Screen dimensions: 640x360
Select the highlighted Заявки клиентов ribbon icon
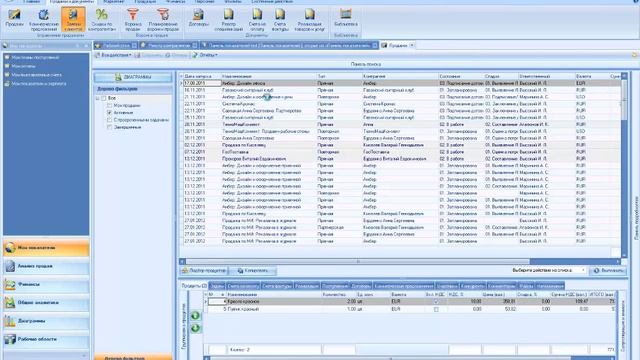pos(73,19)
